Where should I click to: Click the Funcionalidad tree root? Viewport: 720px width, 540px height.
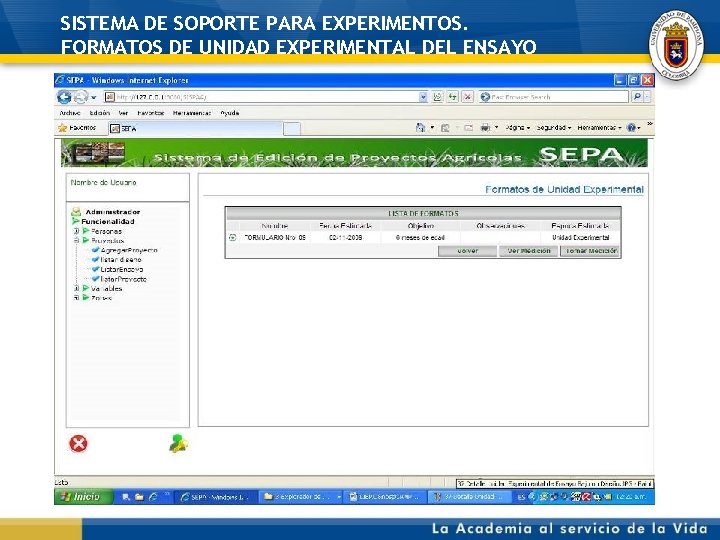pyautogui.click(x=108, y=221)
